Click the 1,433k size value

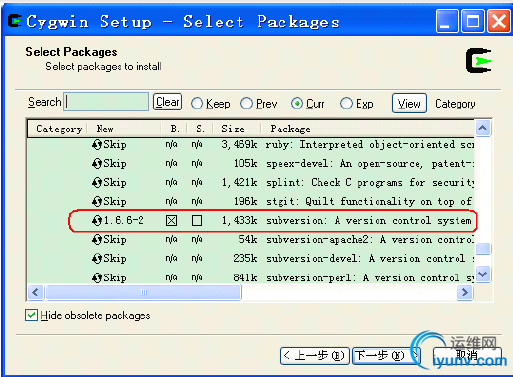point(239,221)
